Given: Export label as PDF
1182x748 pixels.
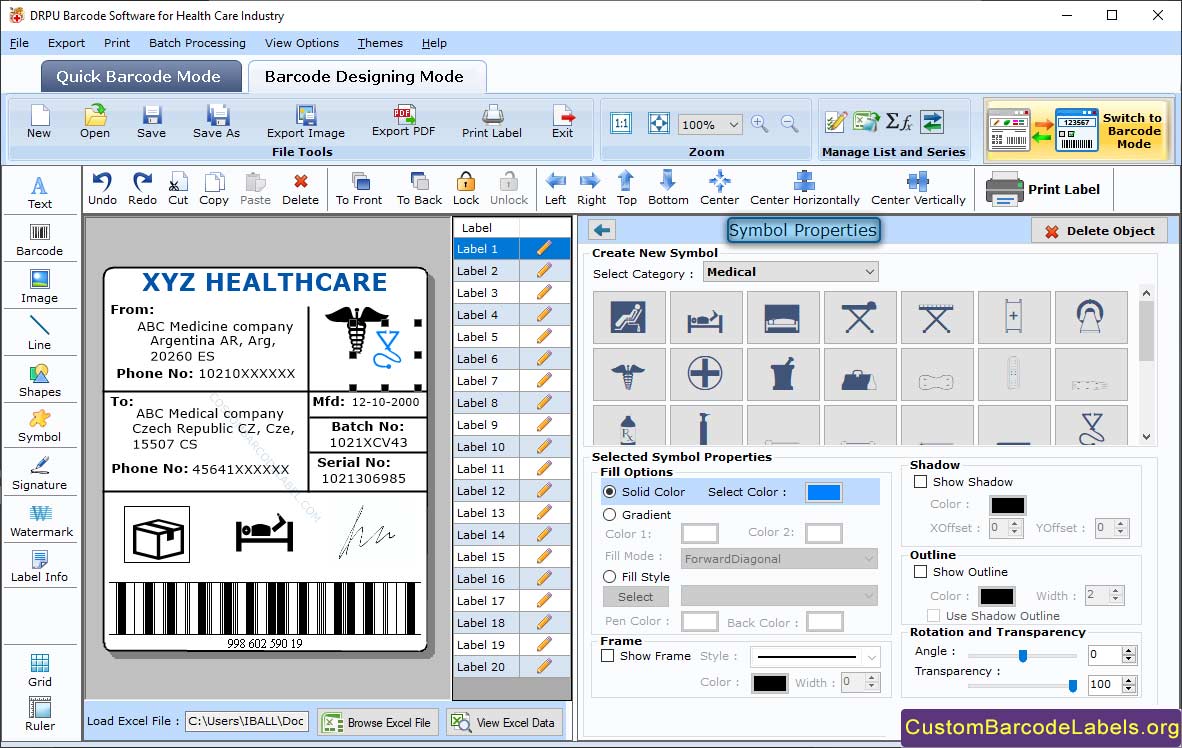Looking at the screenshot, I should click(403, 121).
